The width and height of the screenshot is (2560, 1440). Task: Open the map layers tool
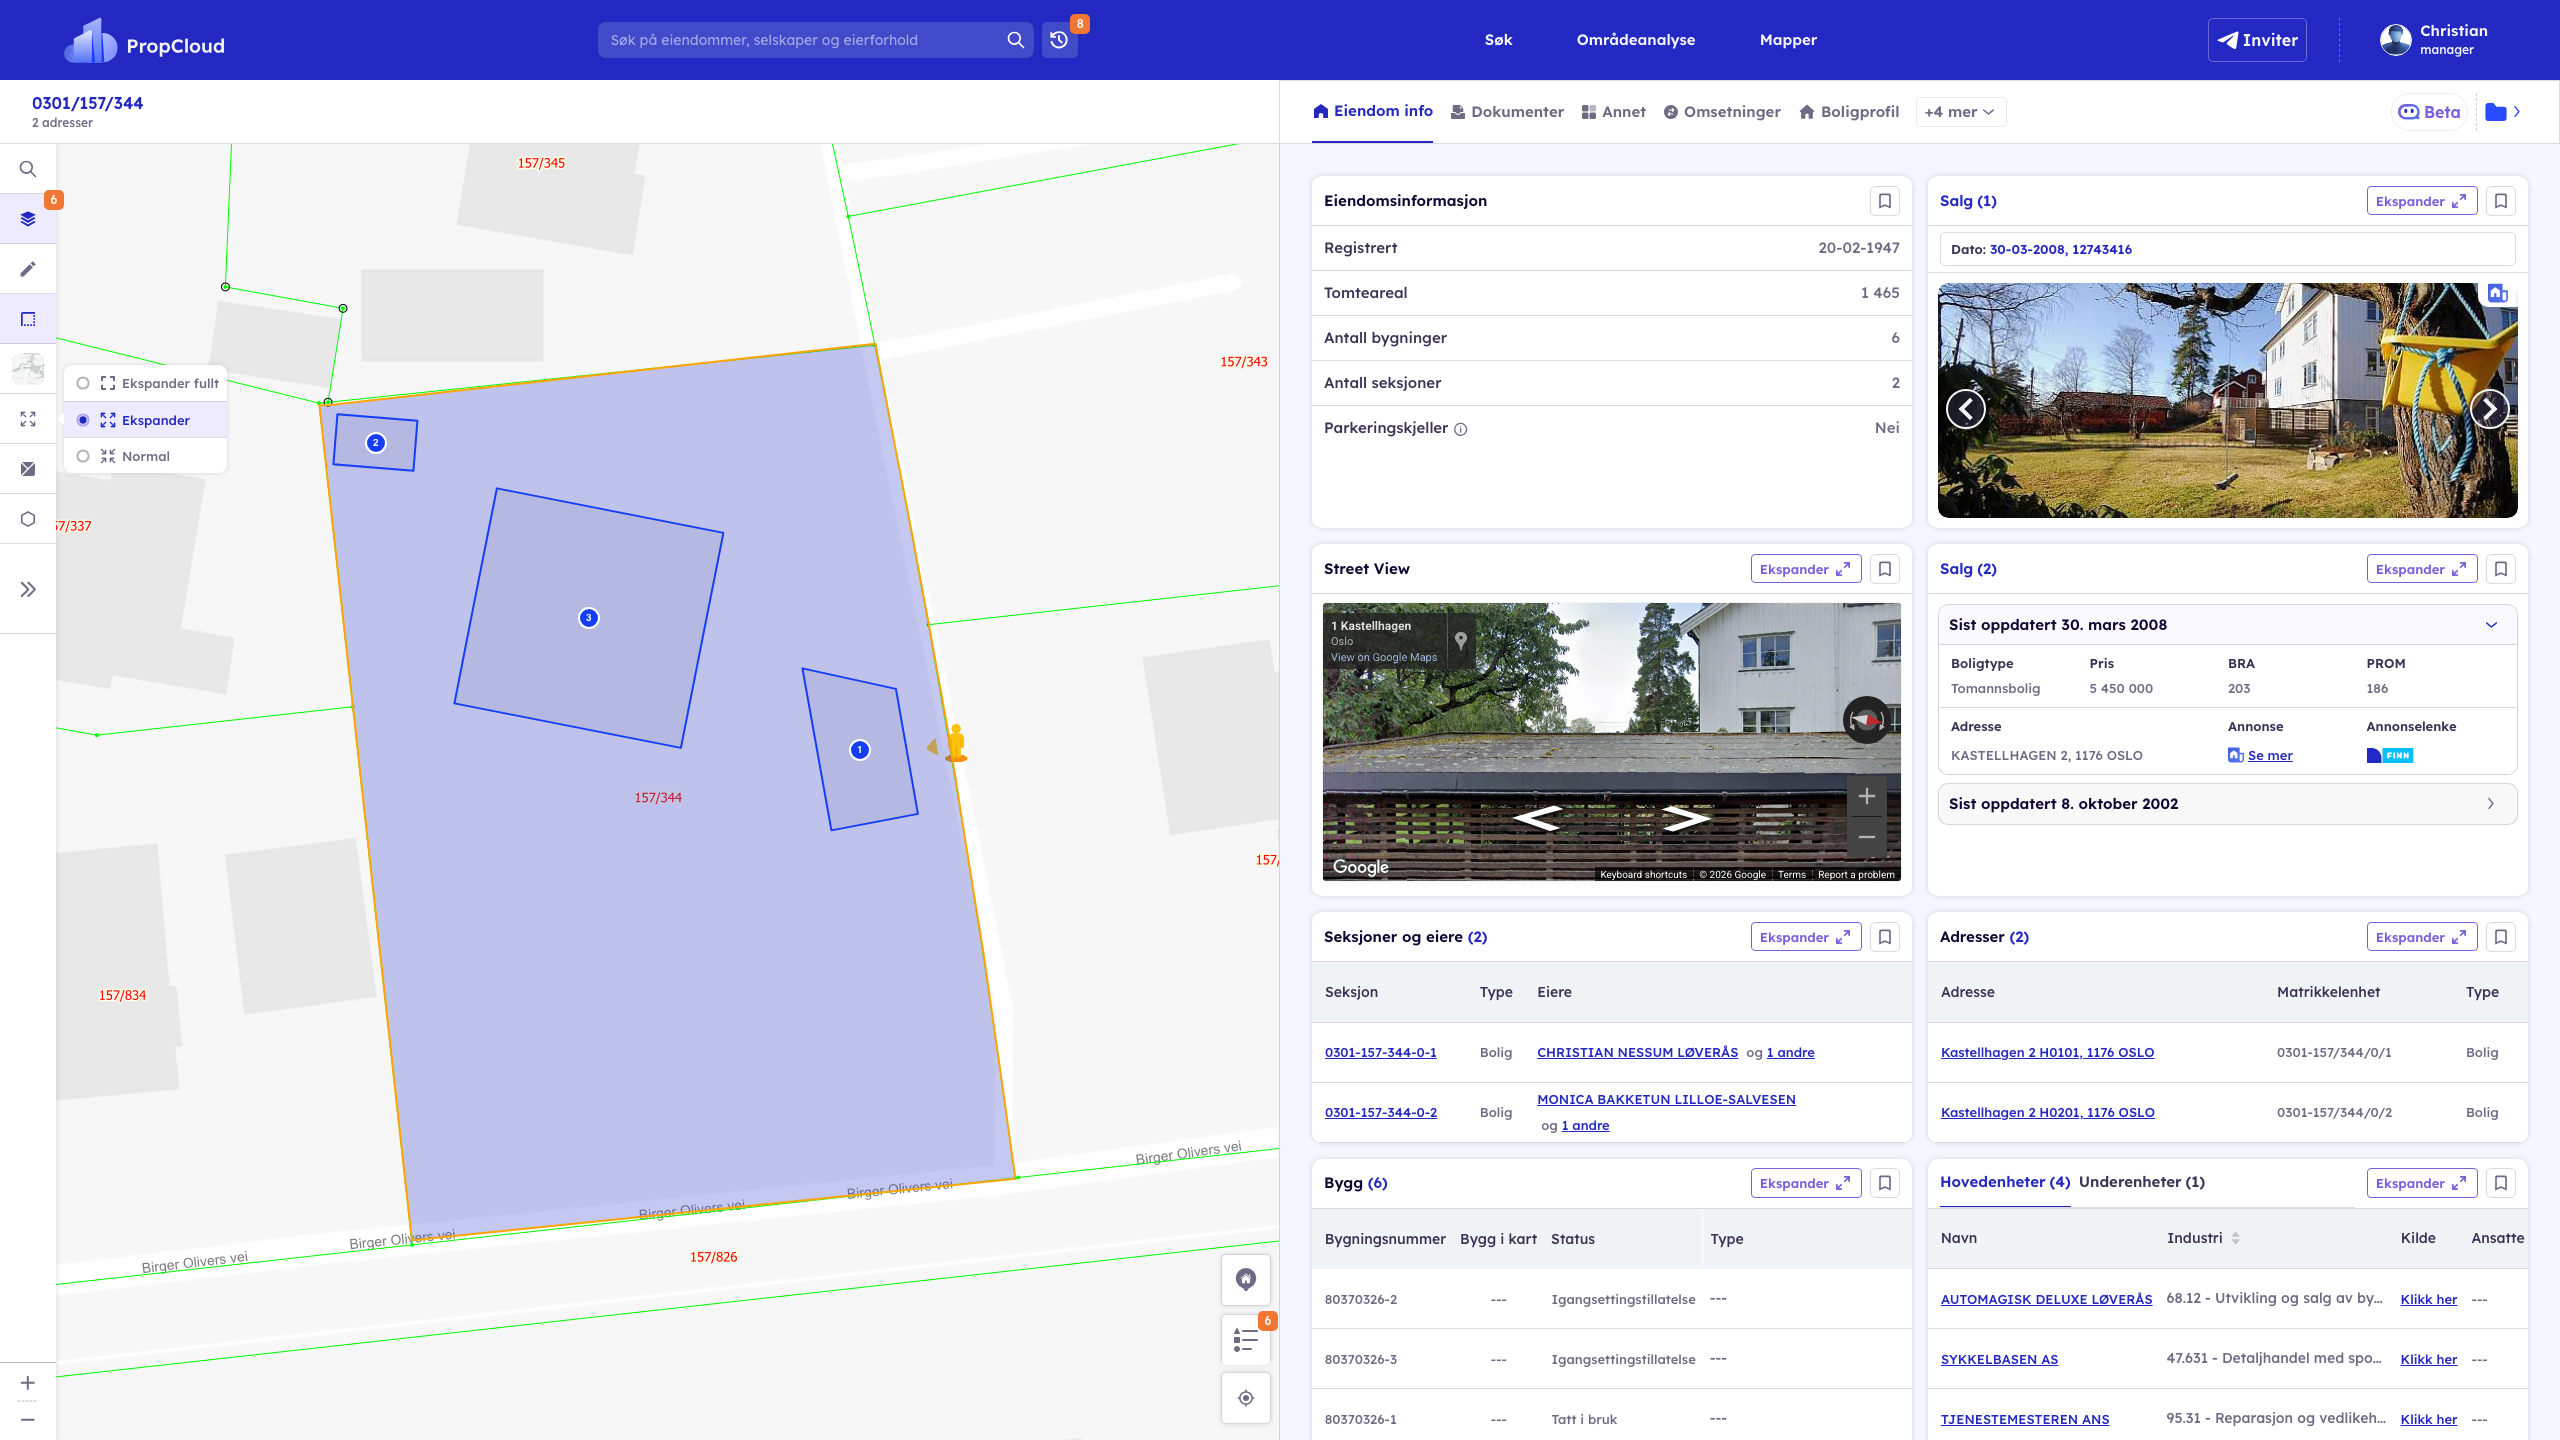click(28, 219)
